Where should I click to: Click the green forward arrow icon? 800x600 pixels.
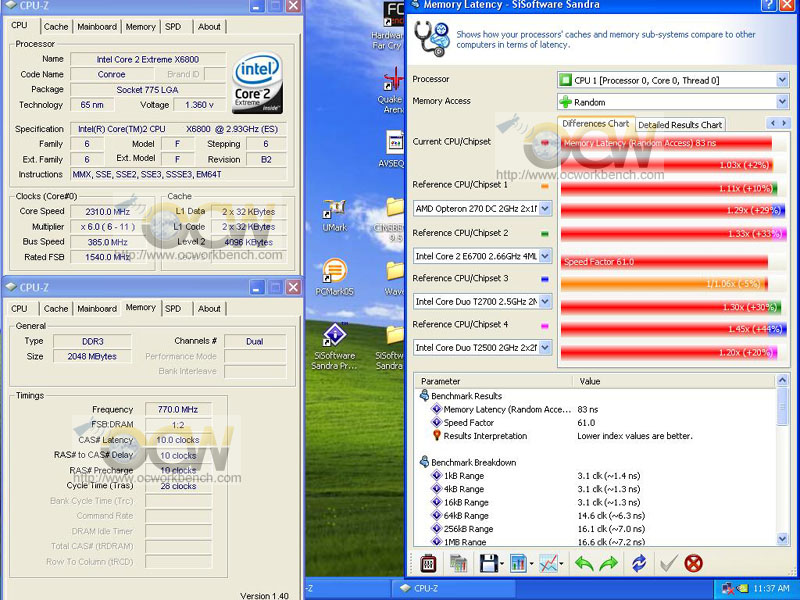(x=608, y=563)
